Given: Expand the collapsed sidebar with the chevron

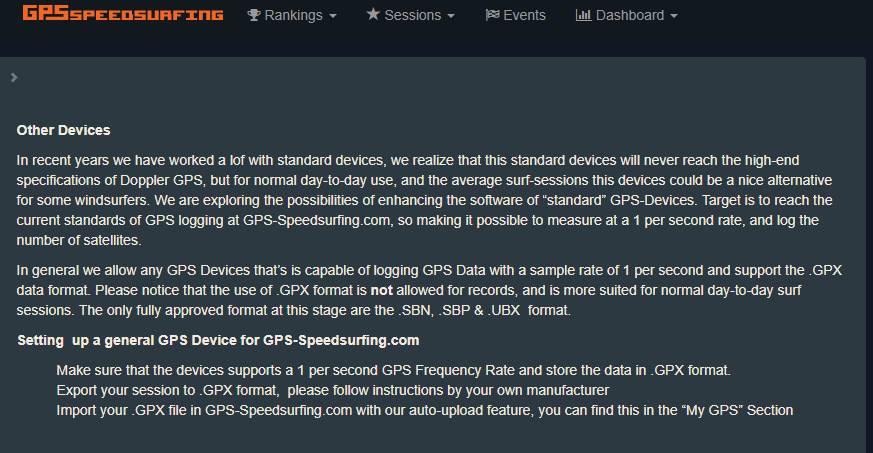Looking at the screenshot, I should coord(14,77).
